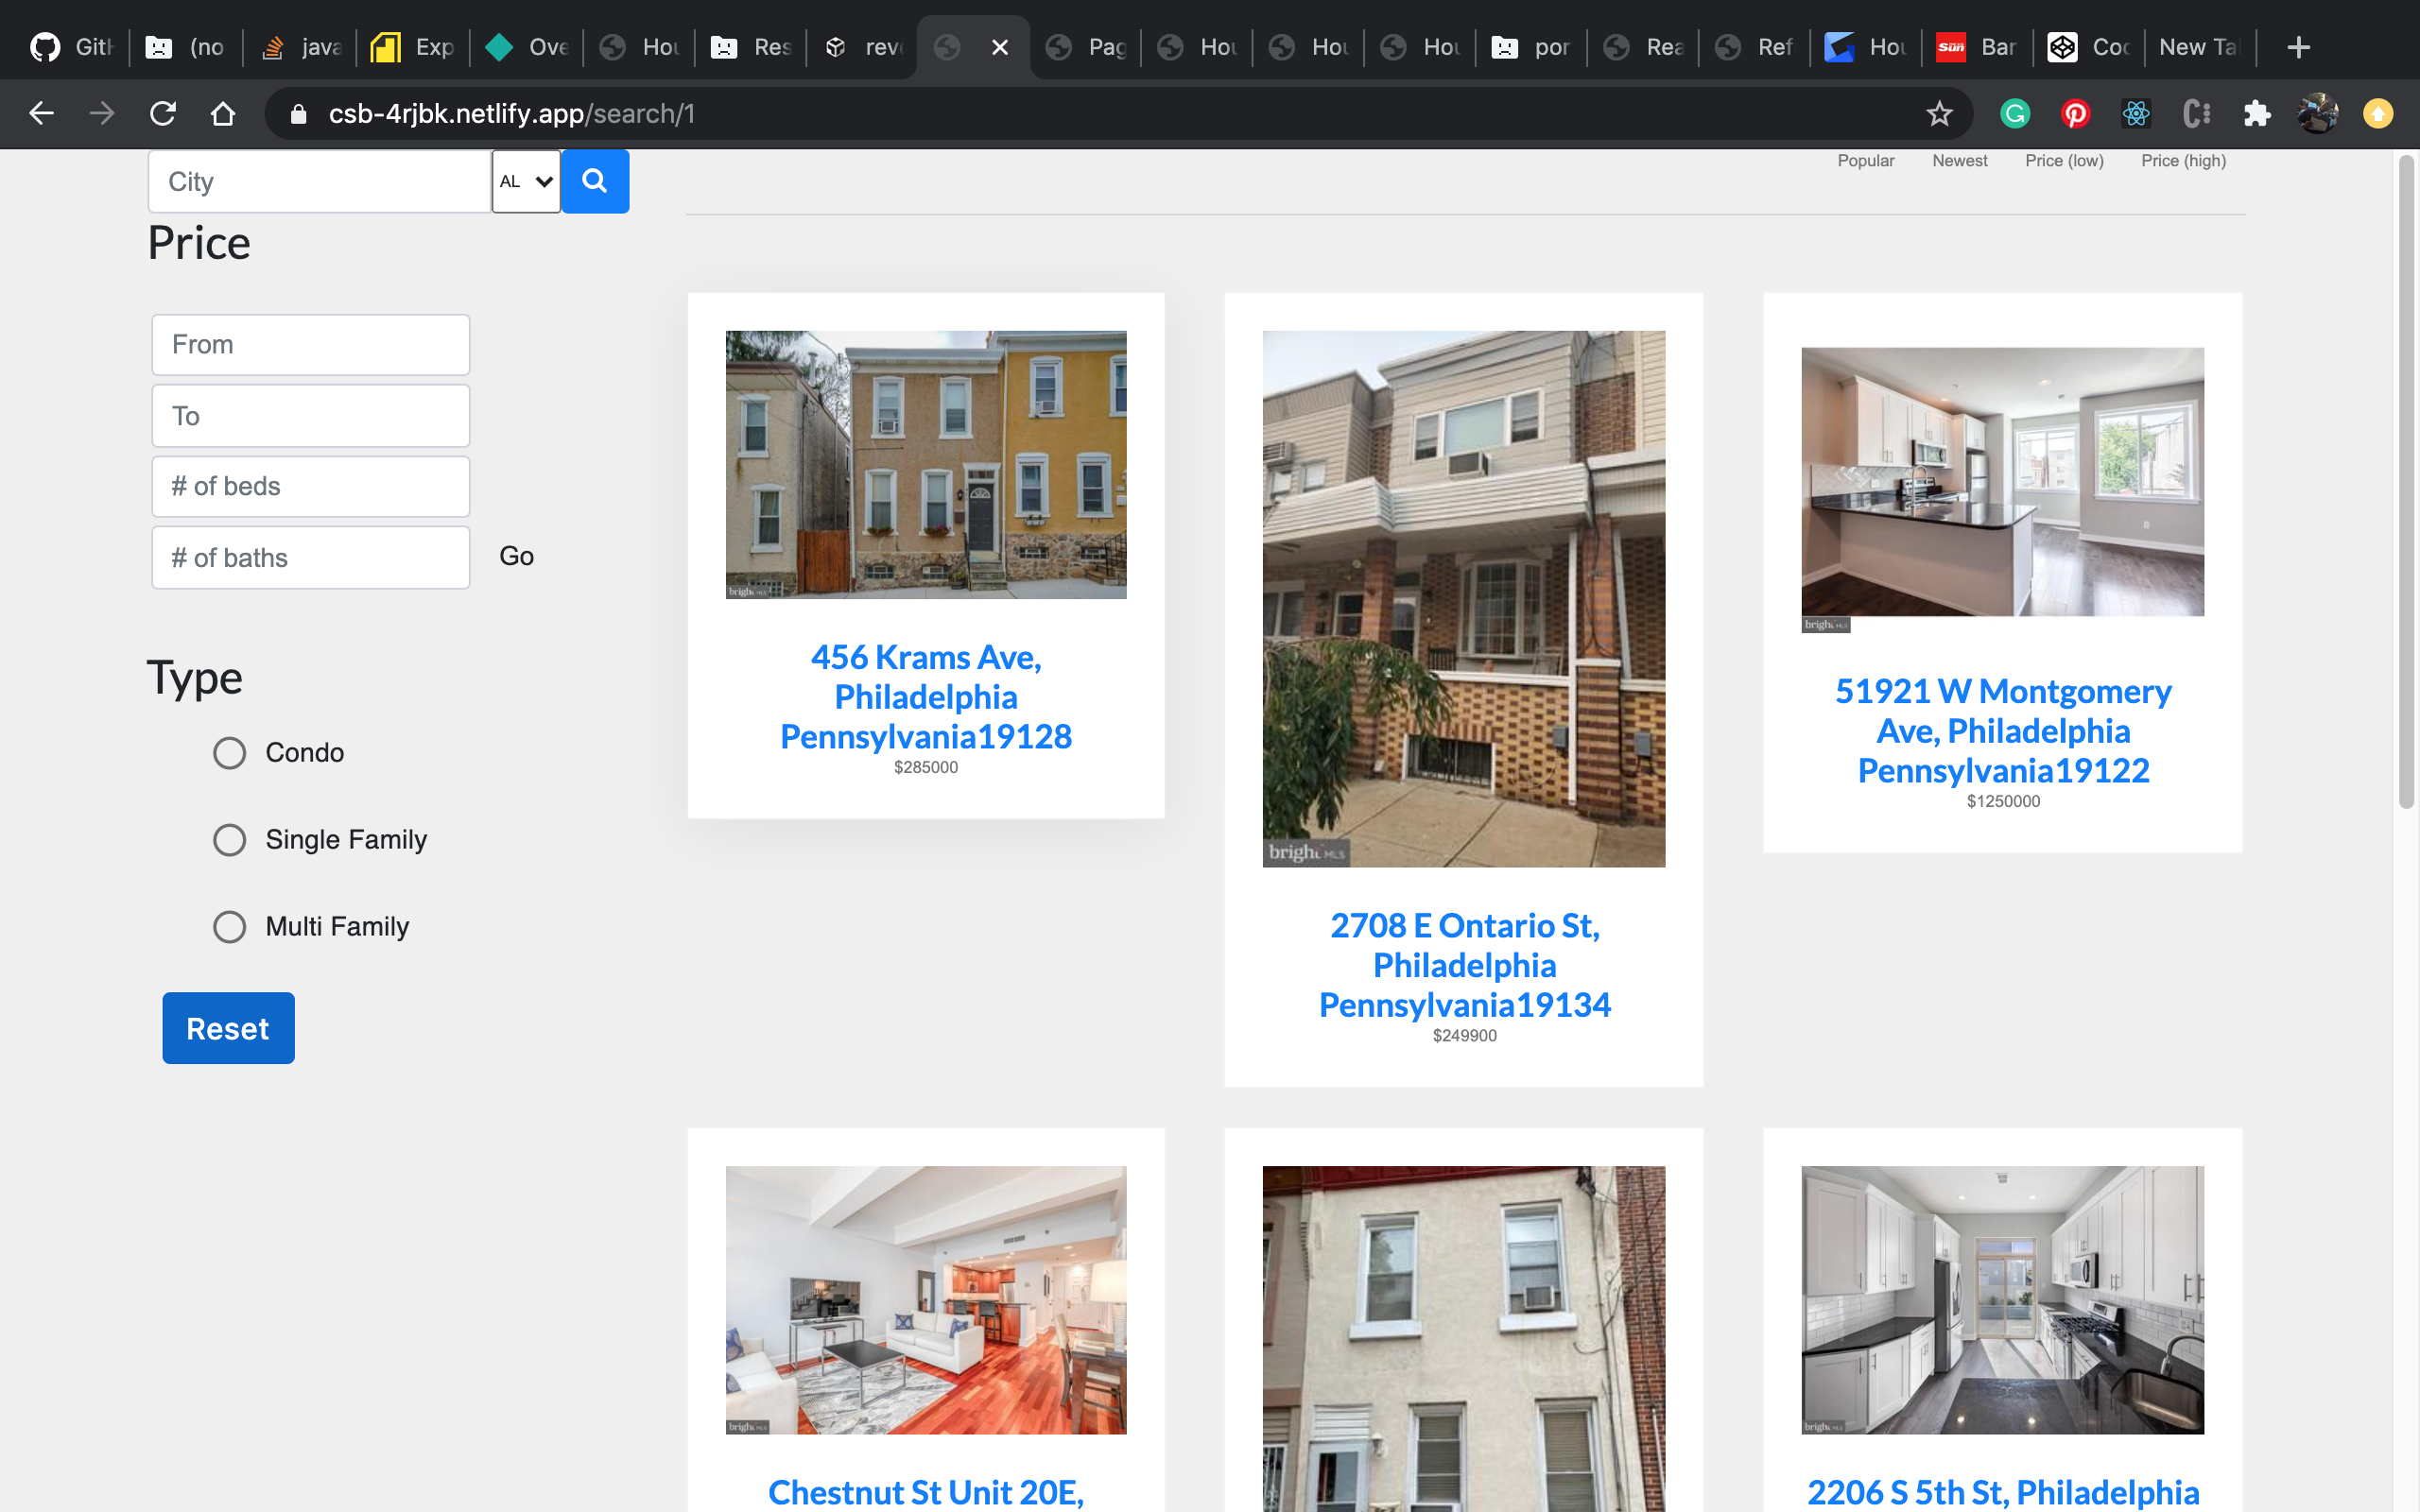This screenshot has width=2420, height=1512.
Task: Navigate back using the back arrow
Action: (x=41, y=113)
